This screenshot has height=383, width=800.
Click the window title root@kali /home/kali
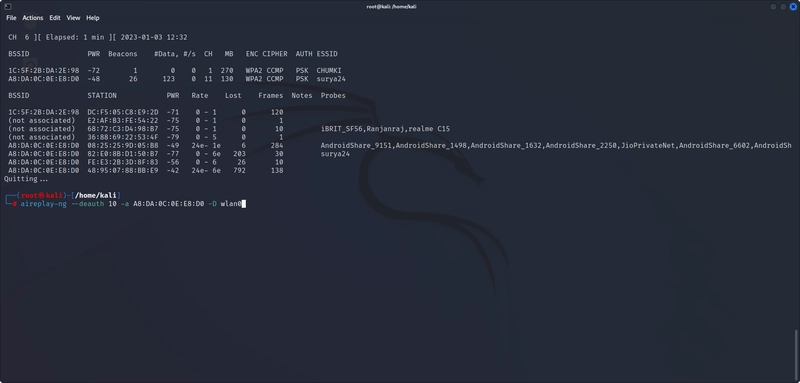coord(391,7)
